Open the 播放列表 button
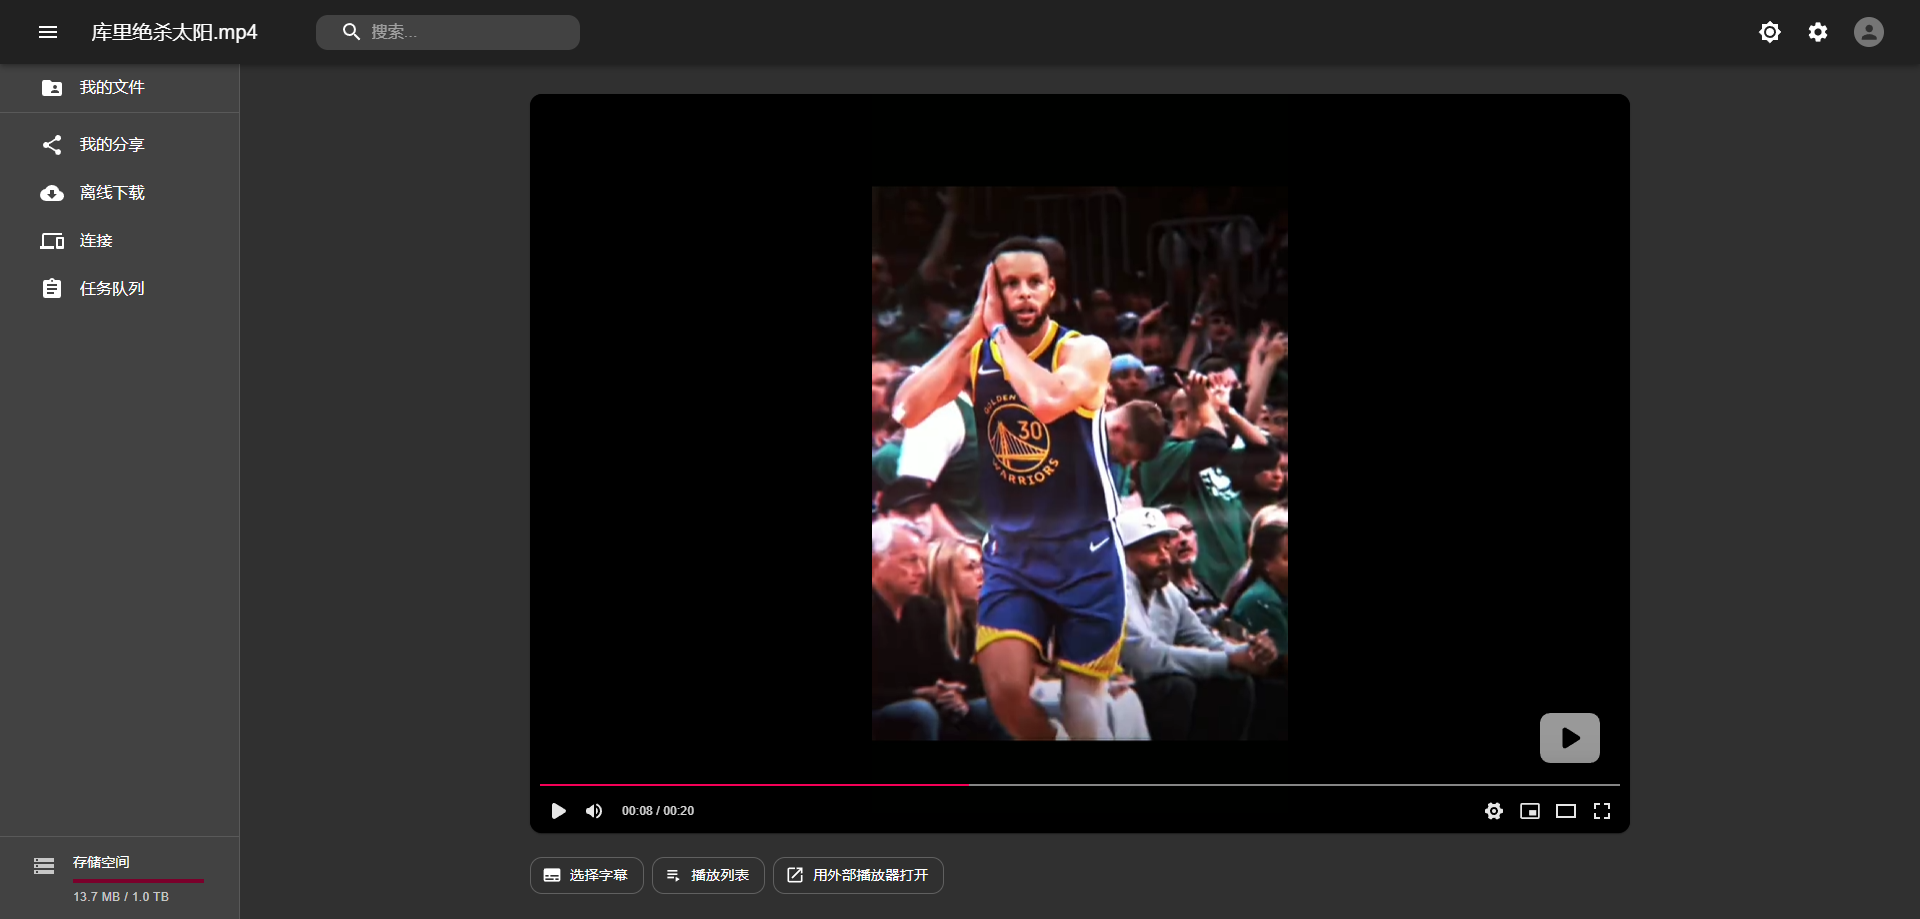This screenshot has width=1920, height=919. (708, 875)
